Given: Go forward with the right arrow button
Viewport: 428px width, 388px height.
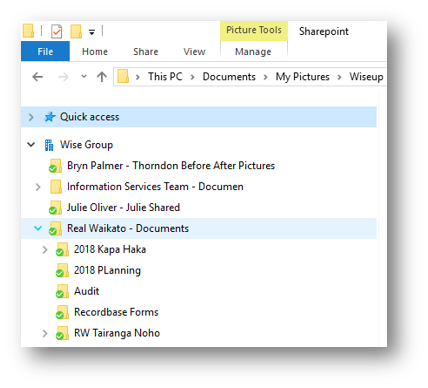Looking at the screenshot, I should (63, 77).
